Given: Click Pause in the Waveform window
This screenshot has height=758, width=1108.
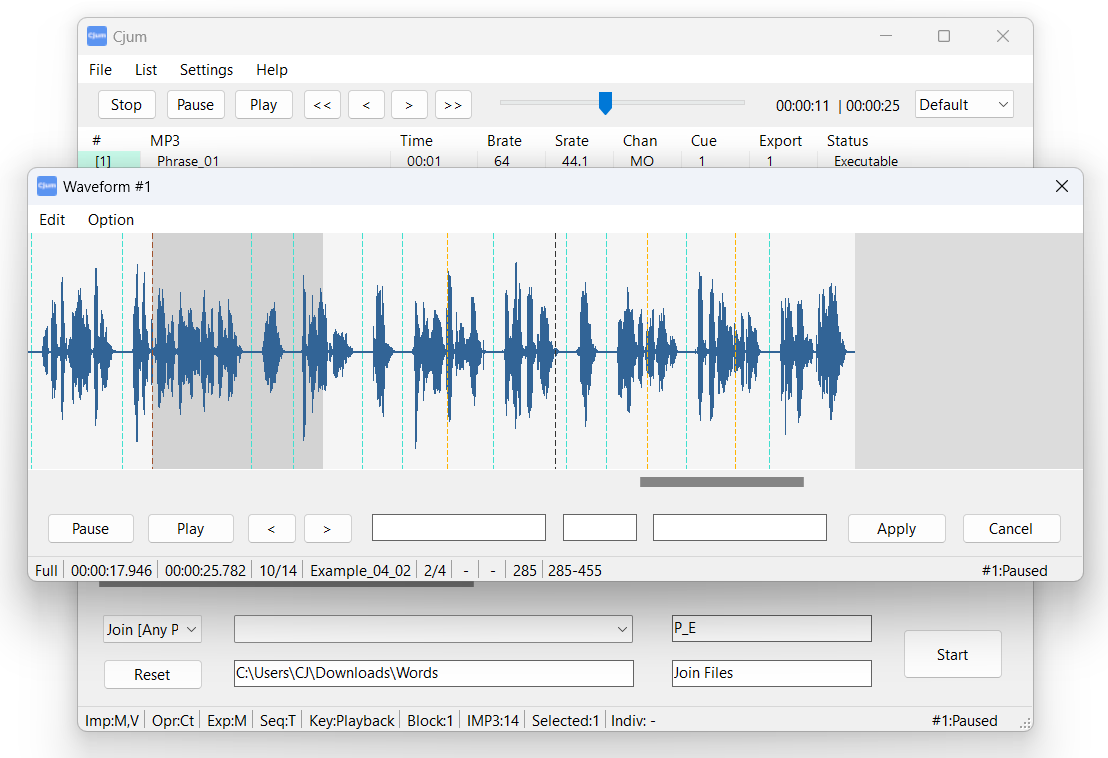Looking at the screenshot, I should tap(90, 528).
